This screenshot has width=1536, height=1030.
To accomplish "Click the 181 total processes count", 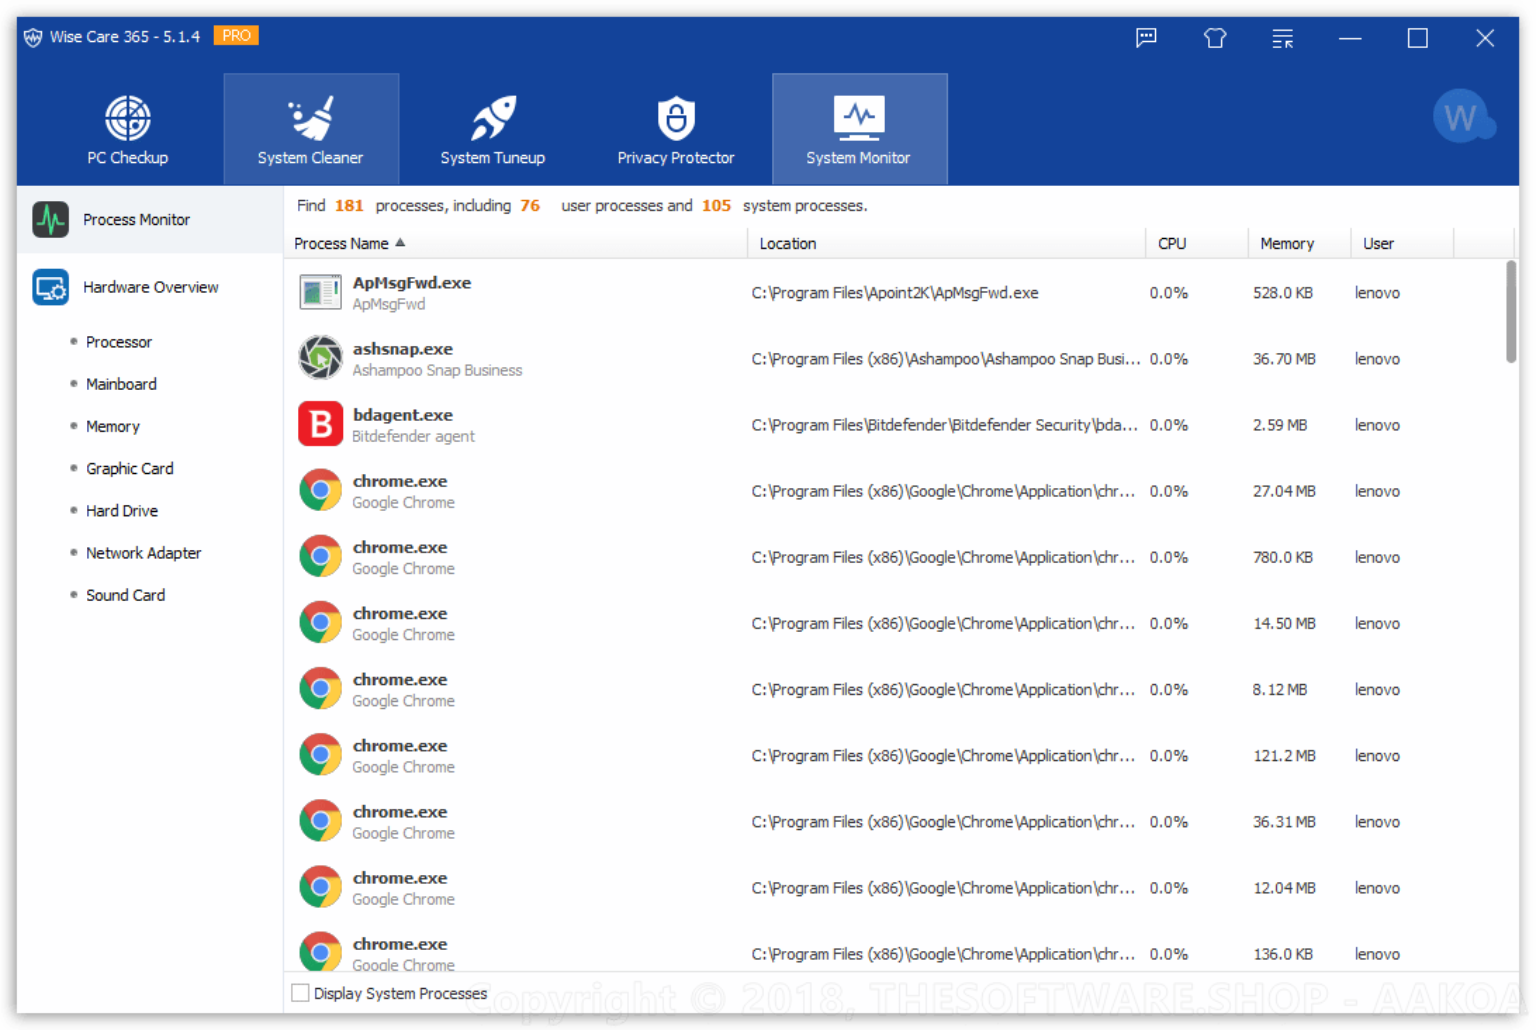I will tap(349, 205).
